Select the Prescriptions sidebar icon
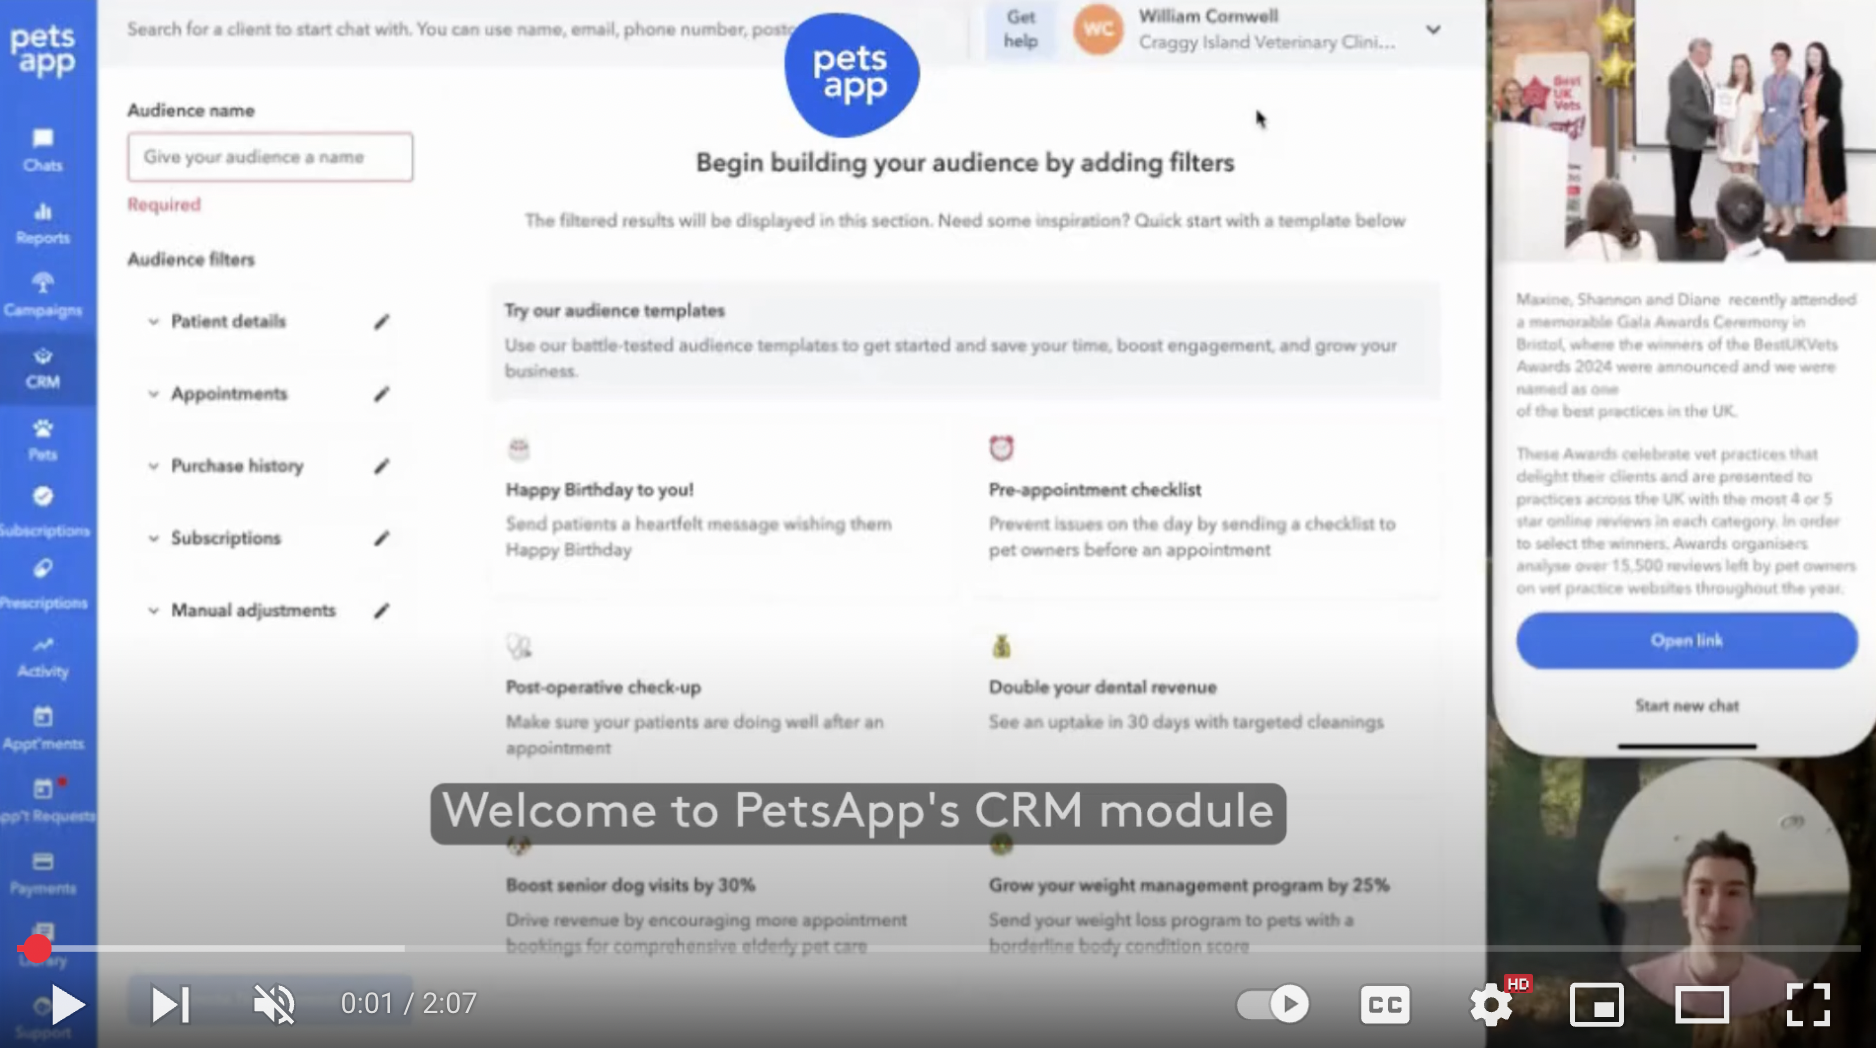The image size is (1876, 1048). pyautogui.click(x=42, y=580)
